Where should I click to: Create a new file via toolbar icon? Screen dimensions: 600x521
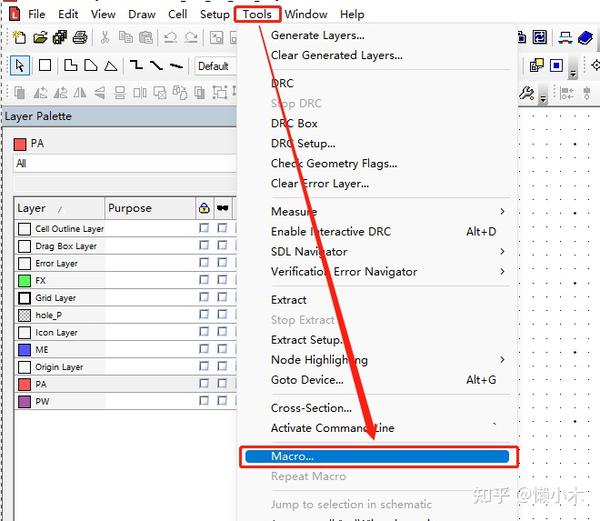click(x=19, y=37)
